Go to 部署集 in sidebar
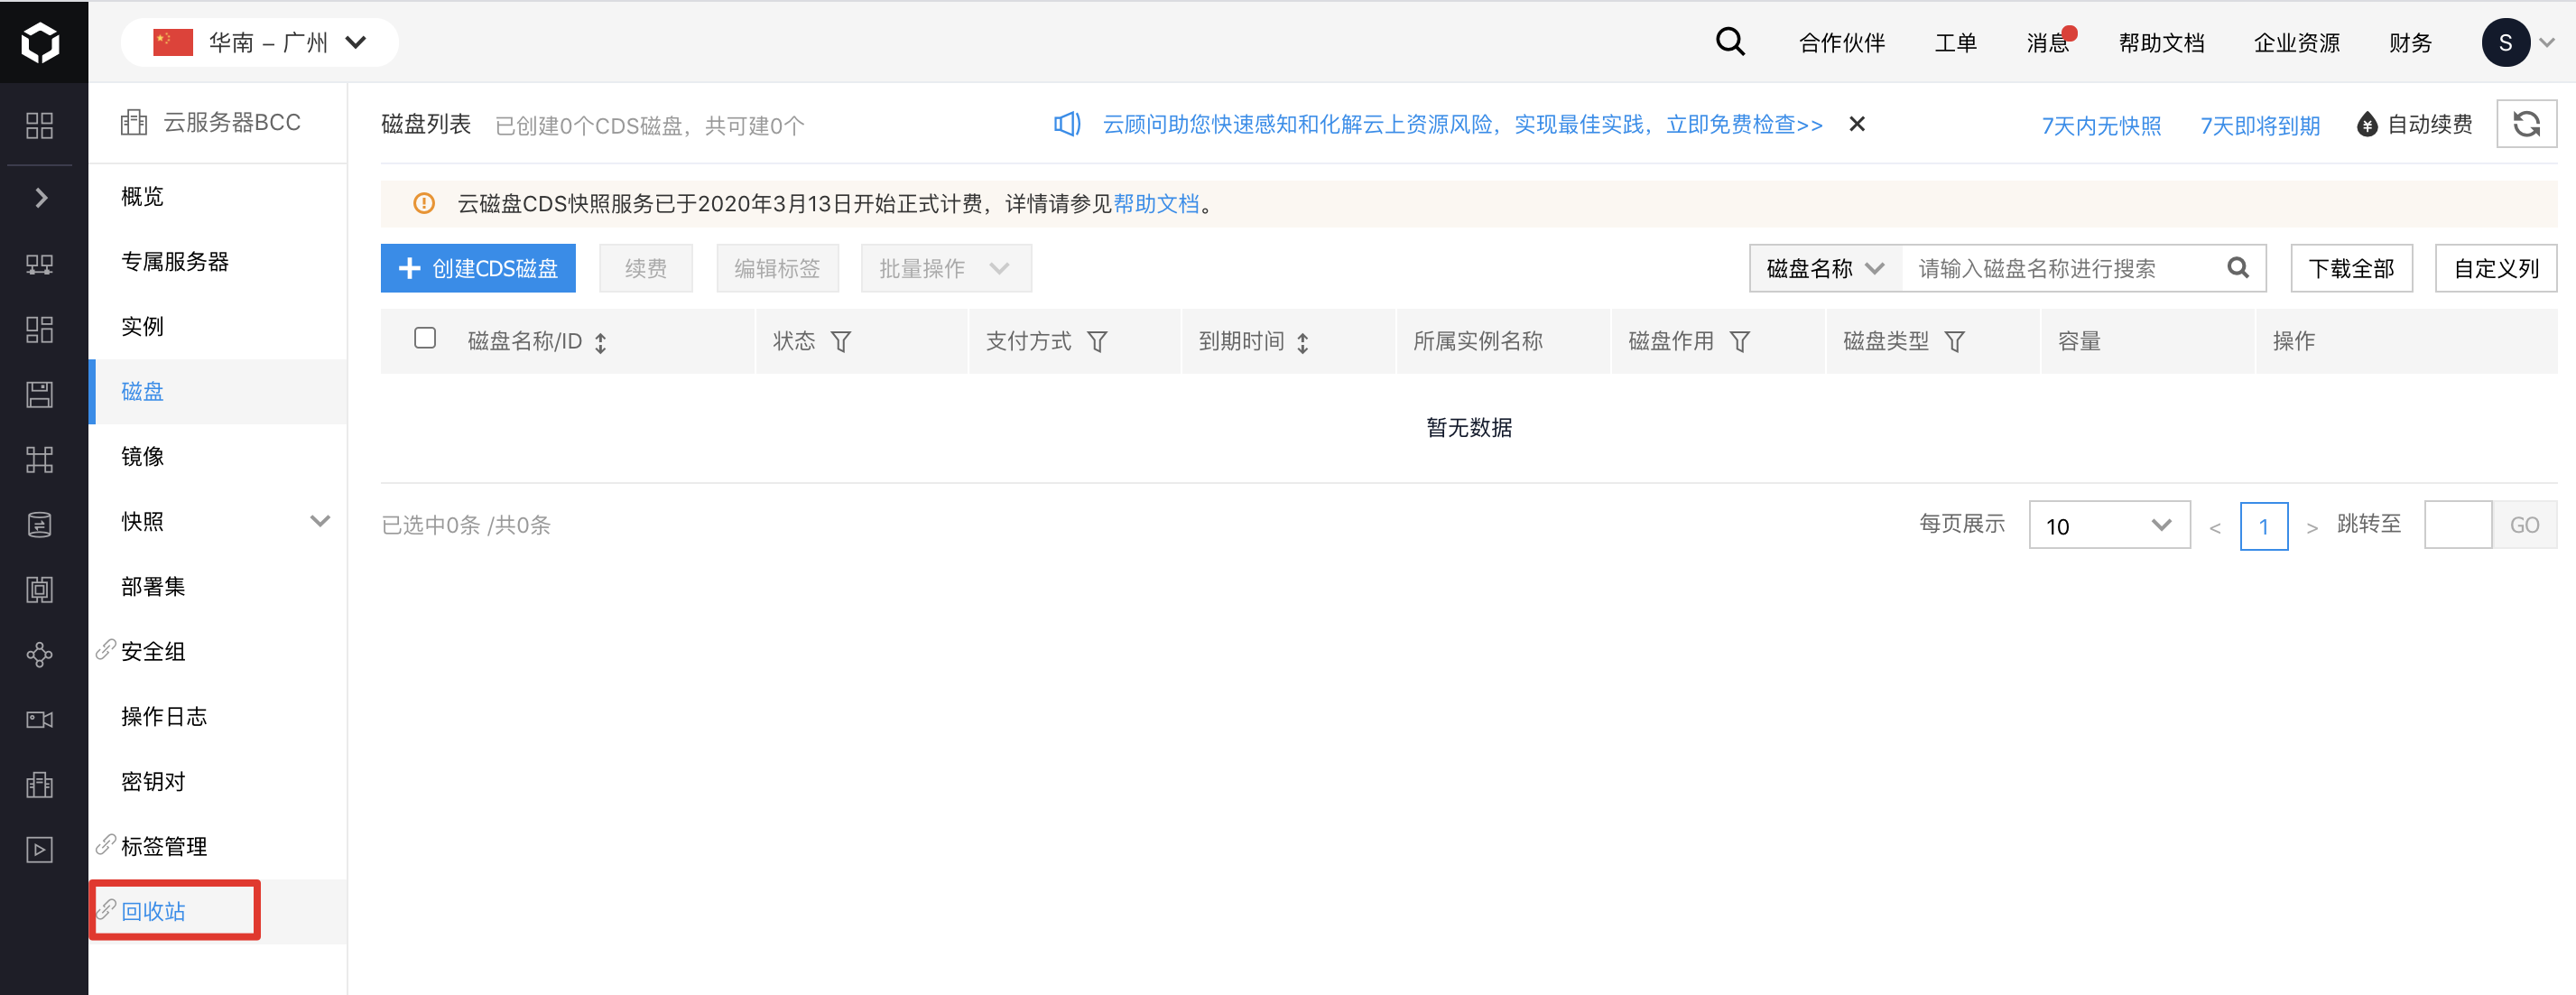This screenshot has height=995, width=2576. (153, 586)
